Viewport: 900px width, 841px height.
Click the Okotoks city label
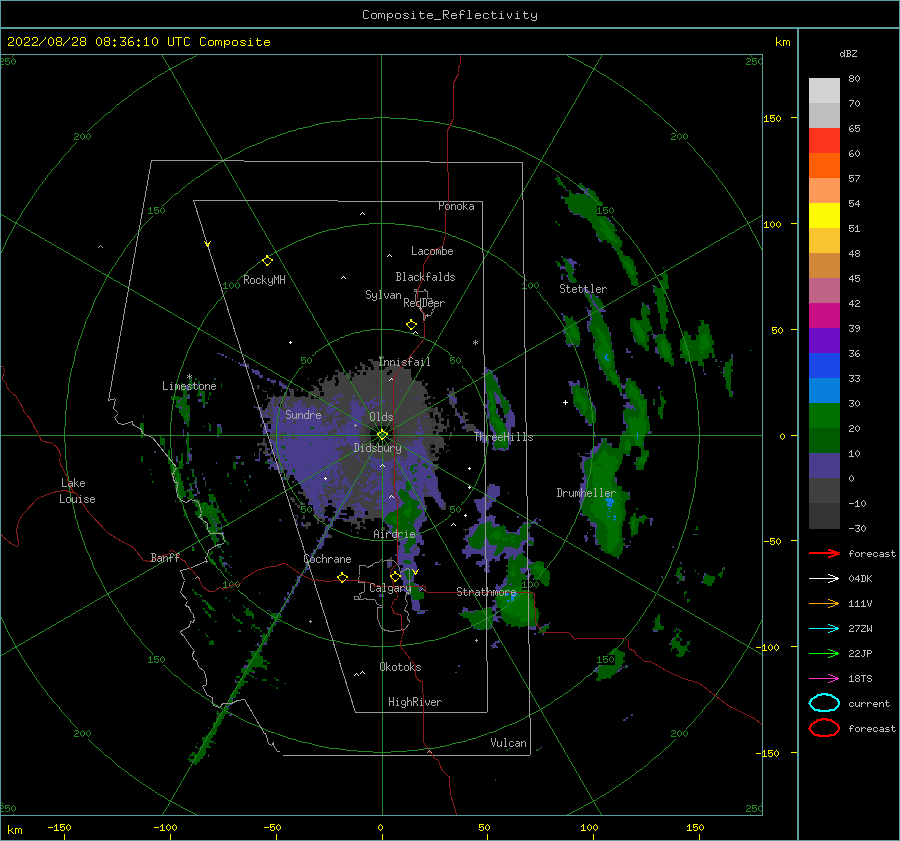click(400, 666)
